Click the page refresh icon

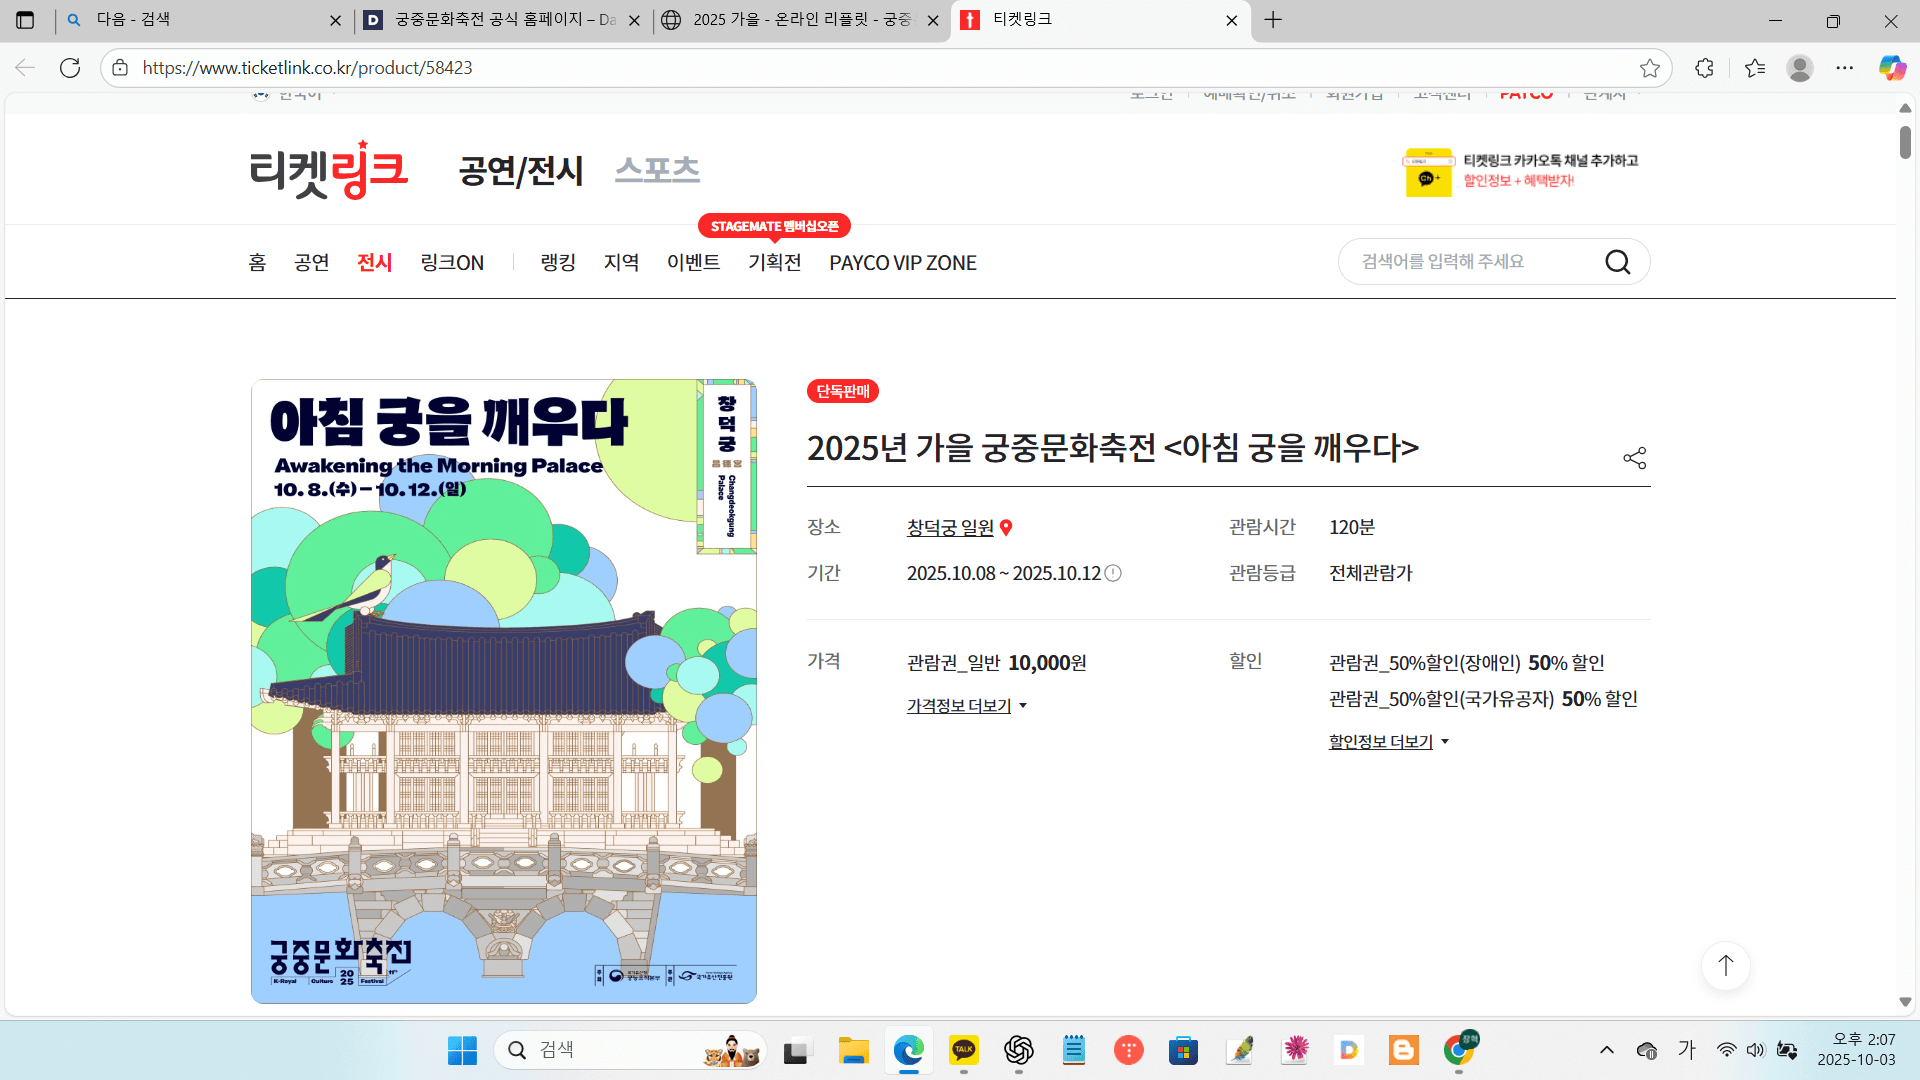(70, 67)
